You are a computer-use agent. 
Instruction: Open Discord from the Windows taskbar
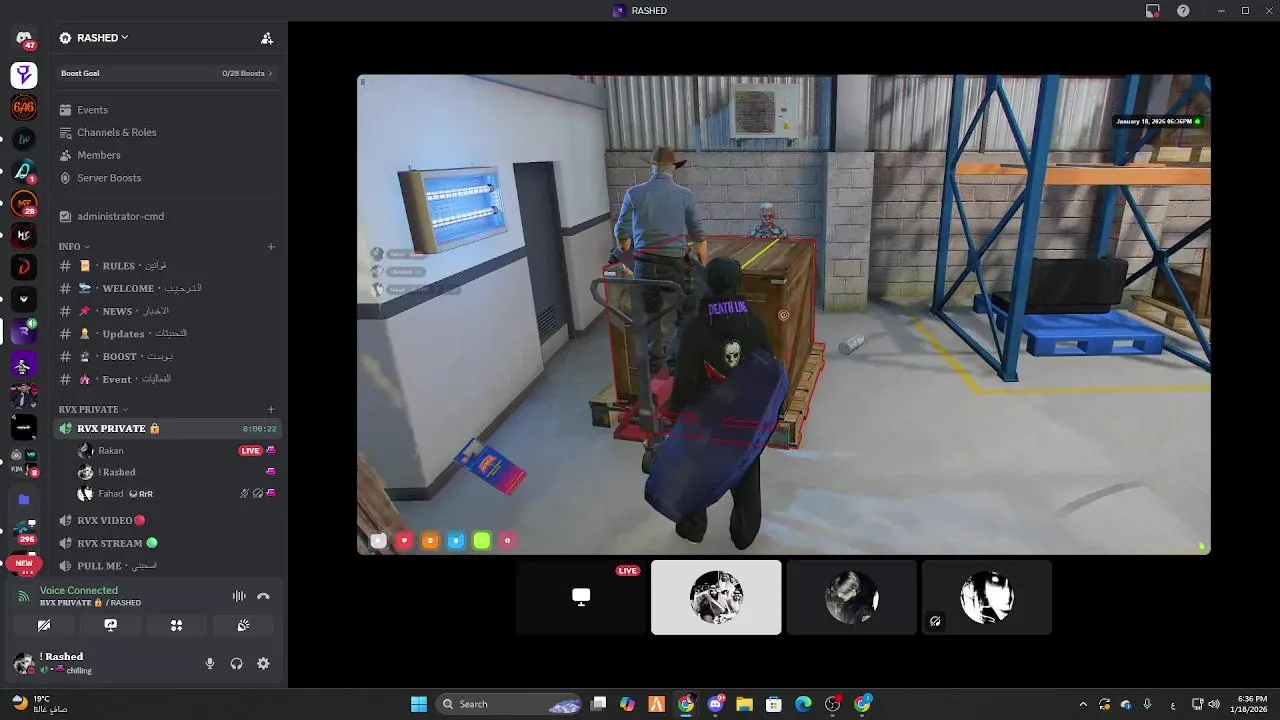tap(716, 704)
